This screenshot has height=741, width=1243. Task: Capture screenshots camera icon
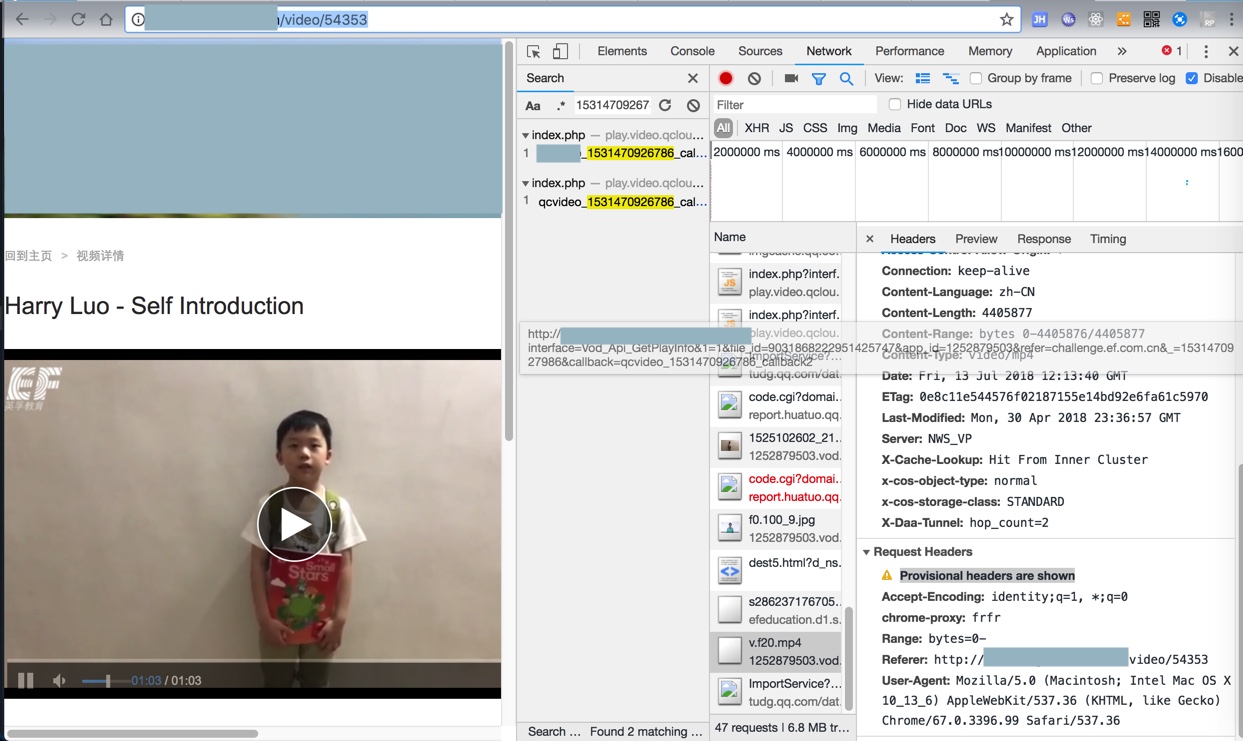pos(791,78)
